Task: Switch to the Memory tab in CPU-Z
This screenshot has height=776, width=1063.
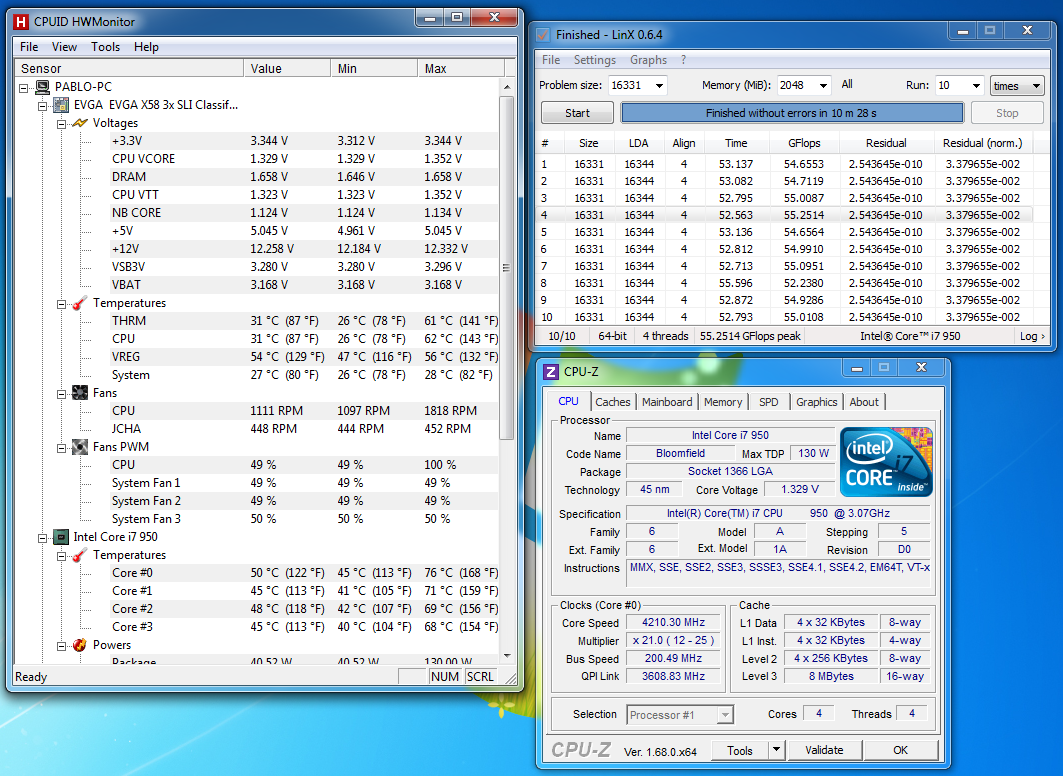Action: tap(723, 402)
